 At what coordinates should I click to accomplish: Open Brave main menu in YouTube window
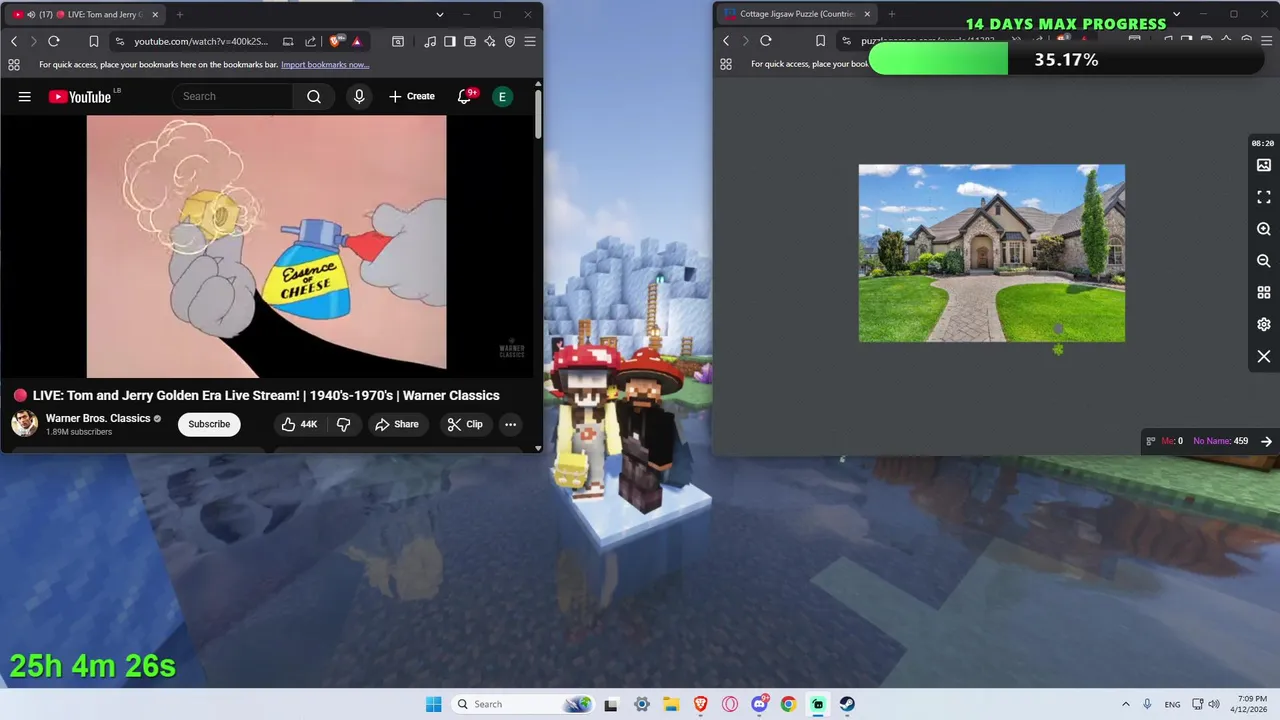click(x=530, y=41)
